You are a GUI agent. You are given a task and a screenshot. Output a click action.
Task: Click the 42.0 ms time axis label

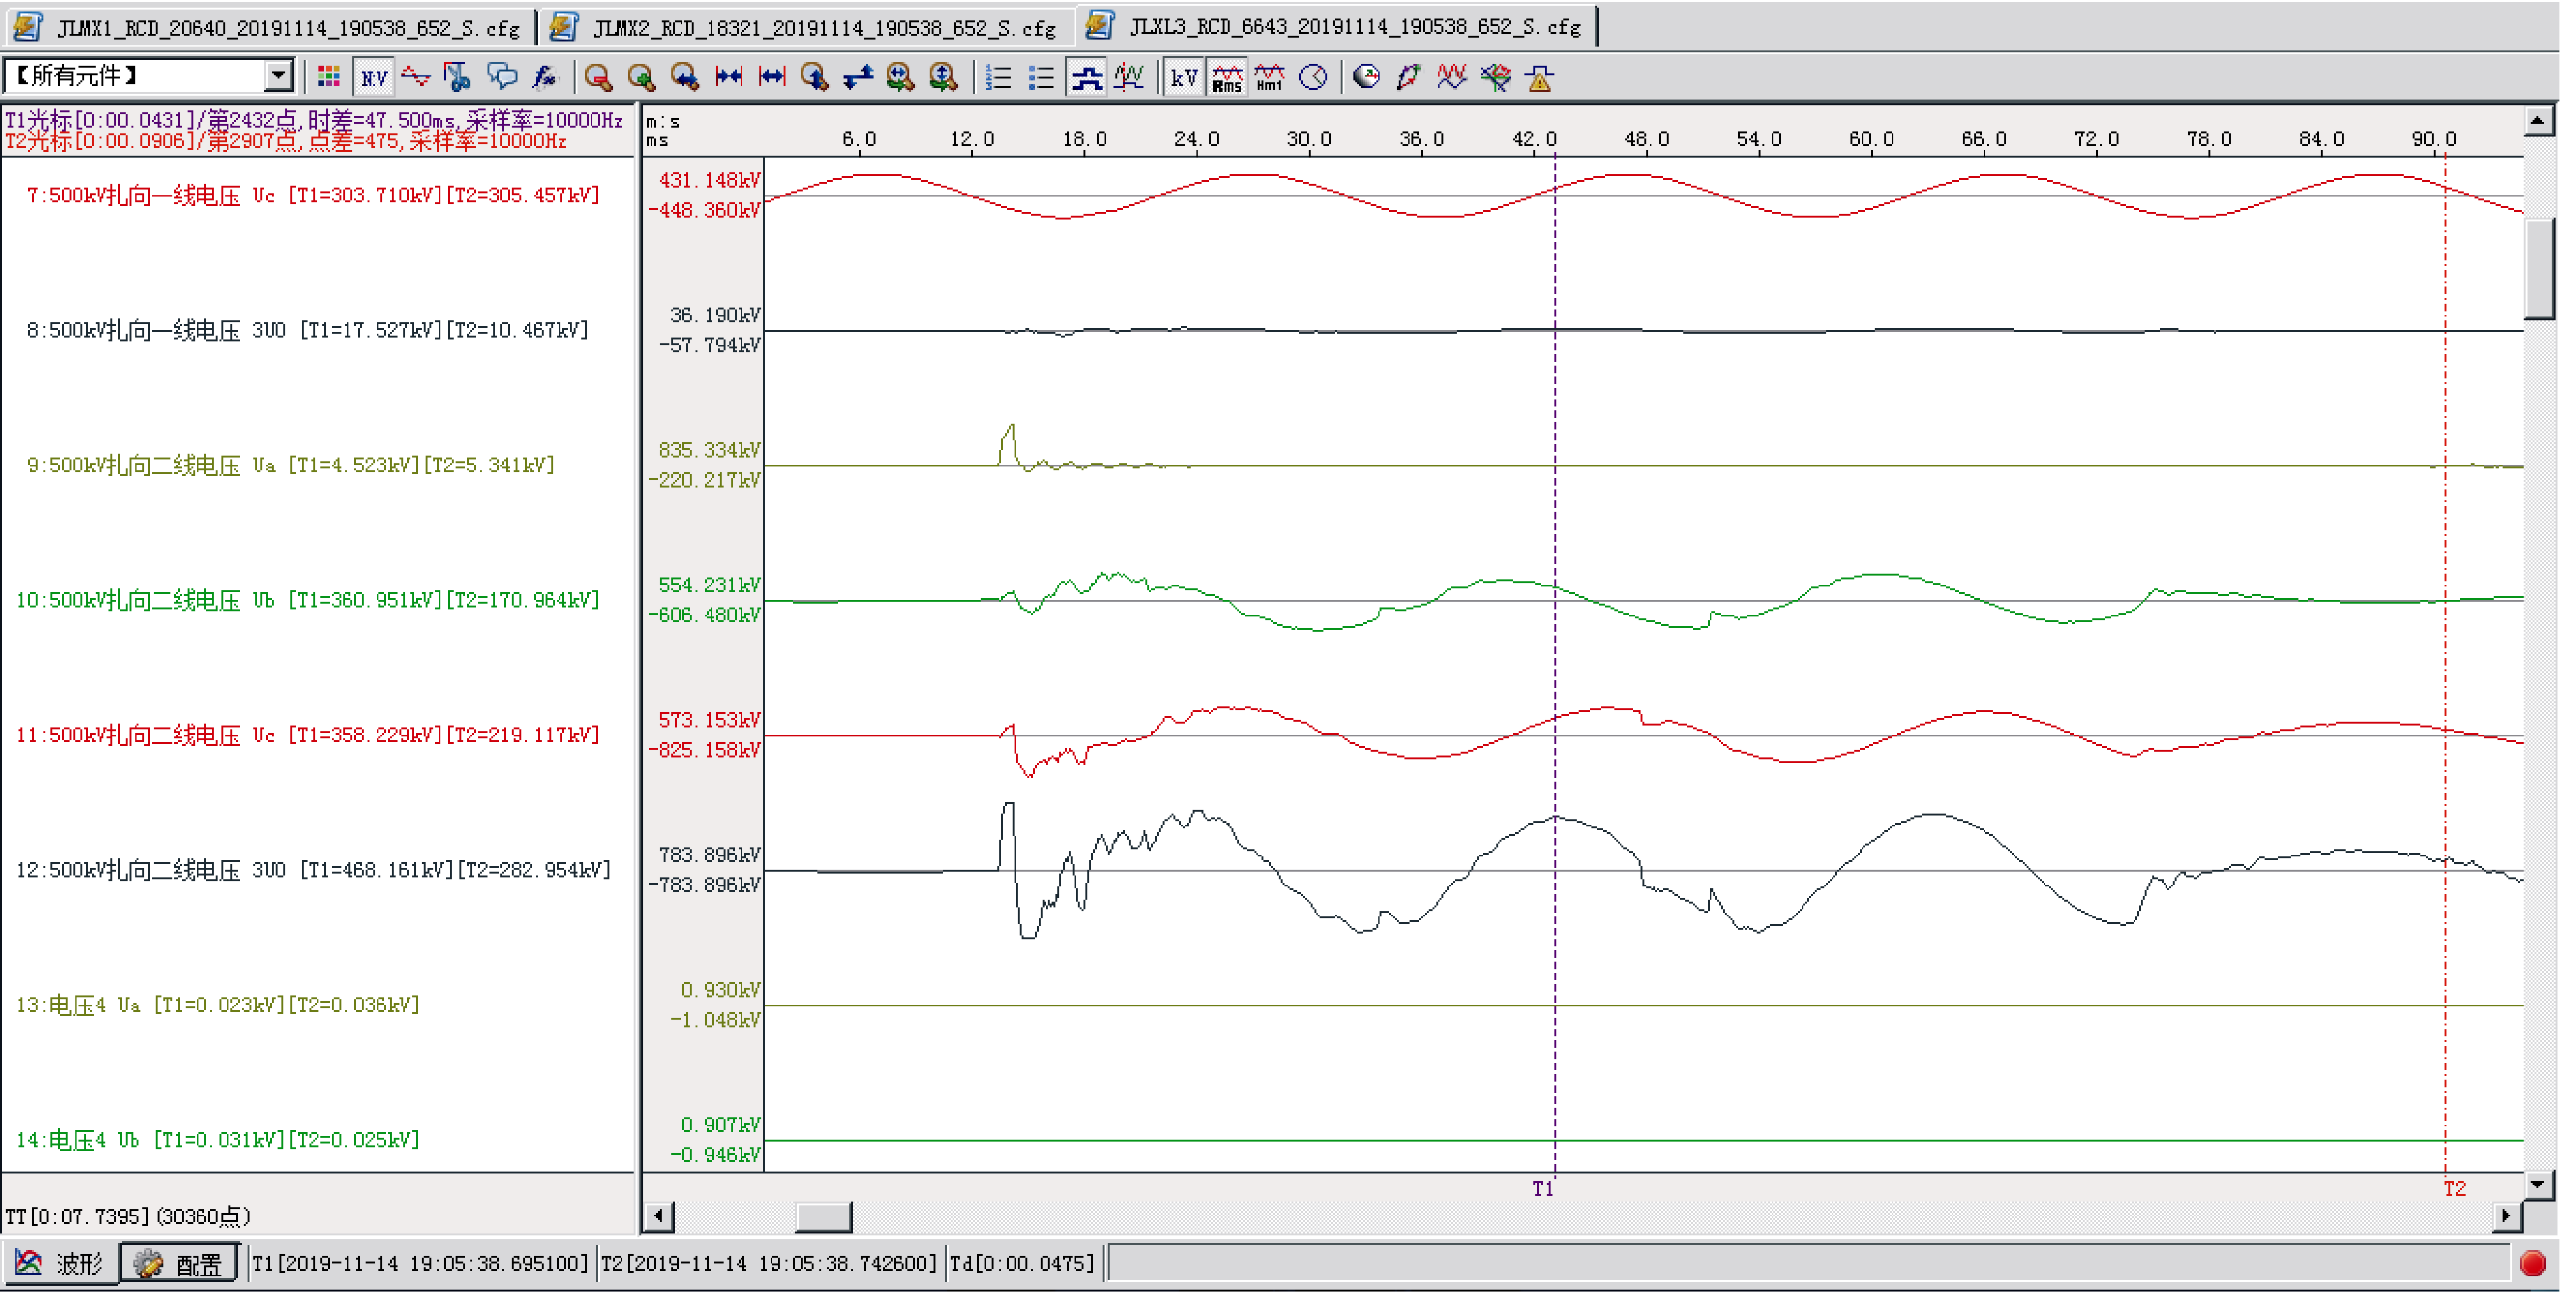coord(1534,139)
